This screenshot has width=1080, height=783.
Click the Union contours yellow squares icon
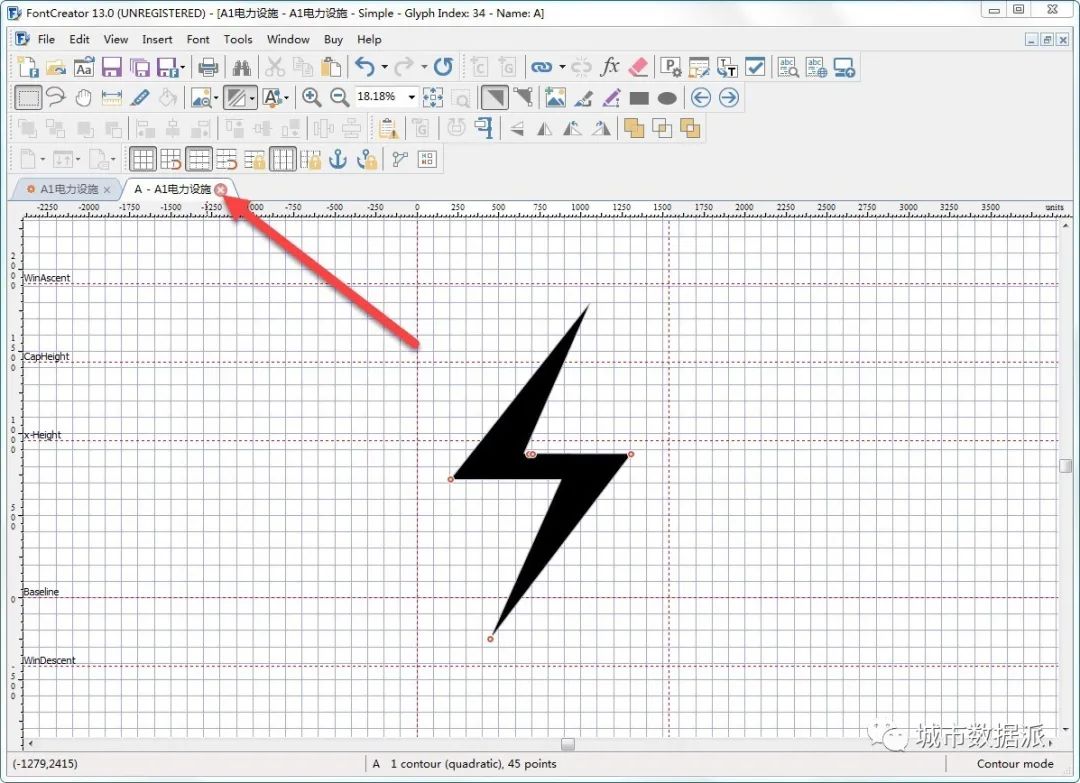[x=634, y=128]
